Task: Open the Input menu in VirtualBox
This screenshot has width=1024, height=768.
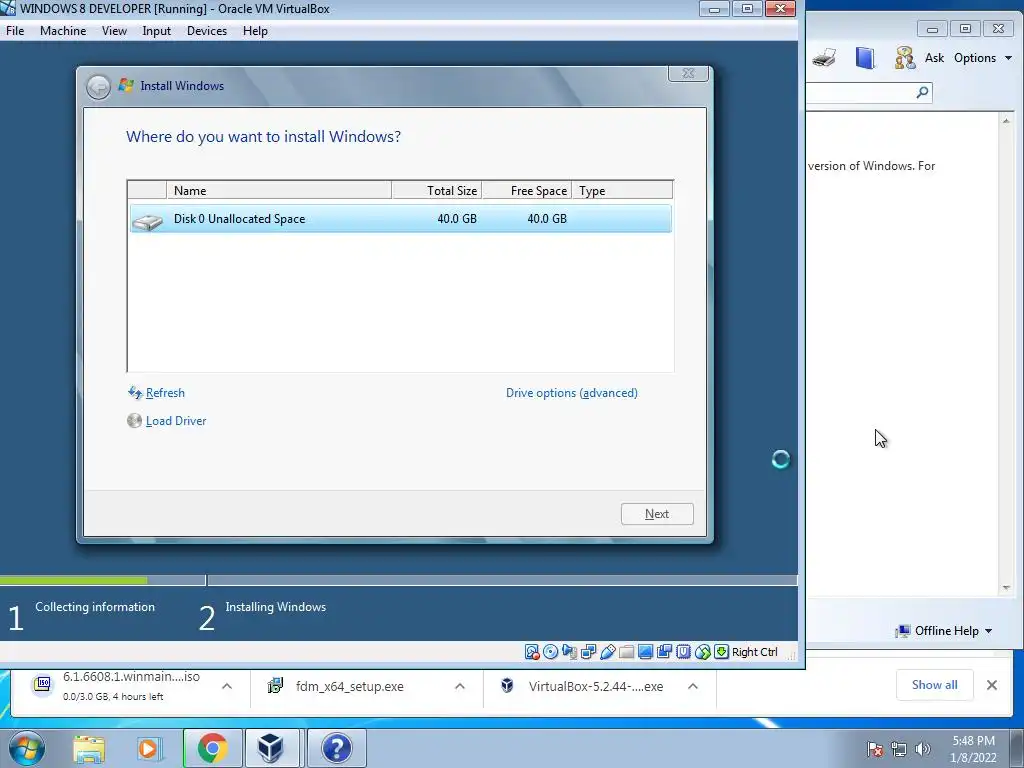Action: (157, 31)
